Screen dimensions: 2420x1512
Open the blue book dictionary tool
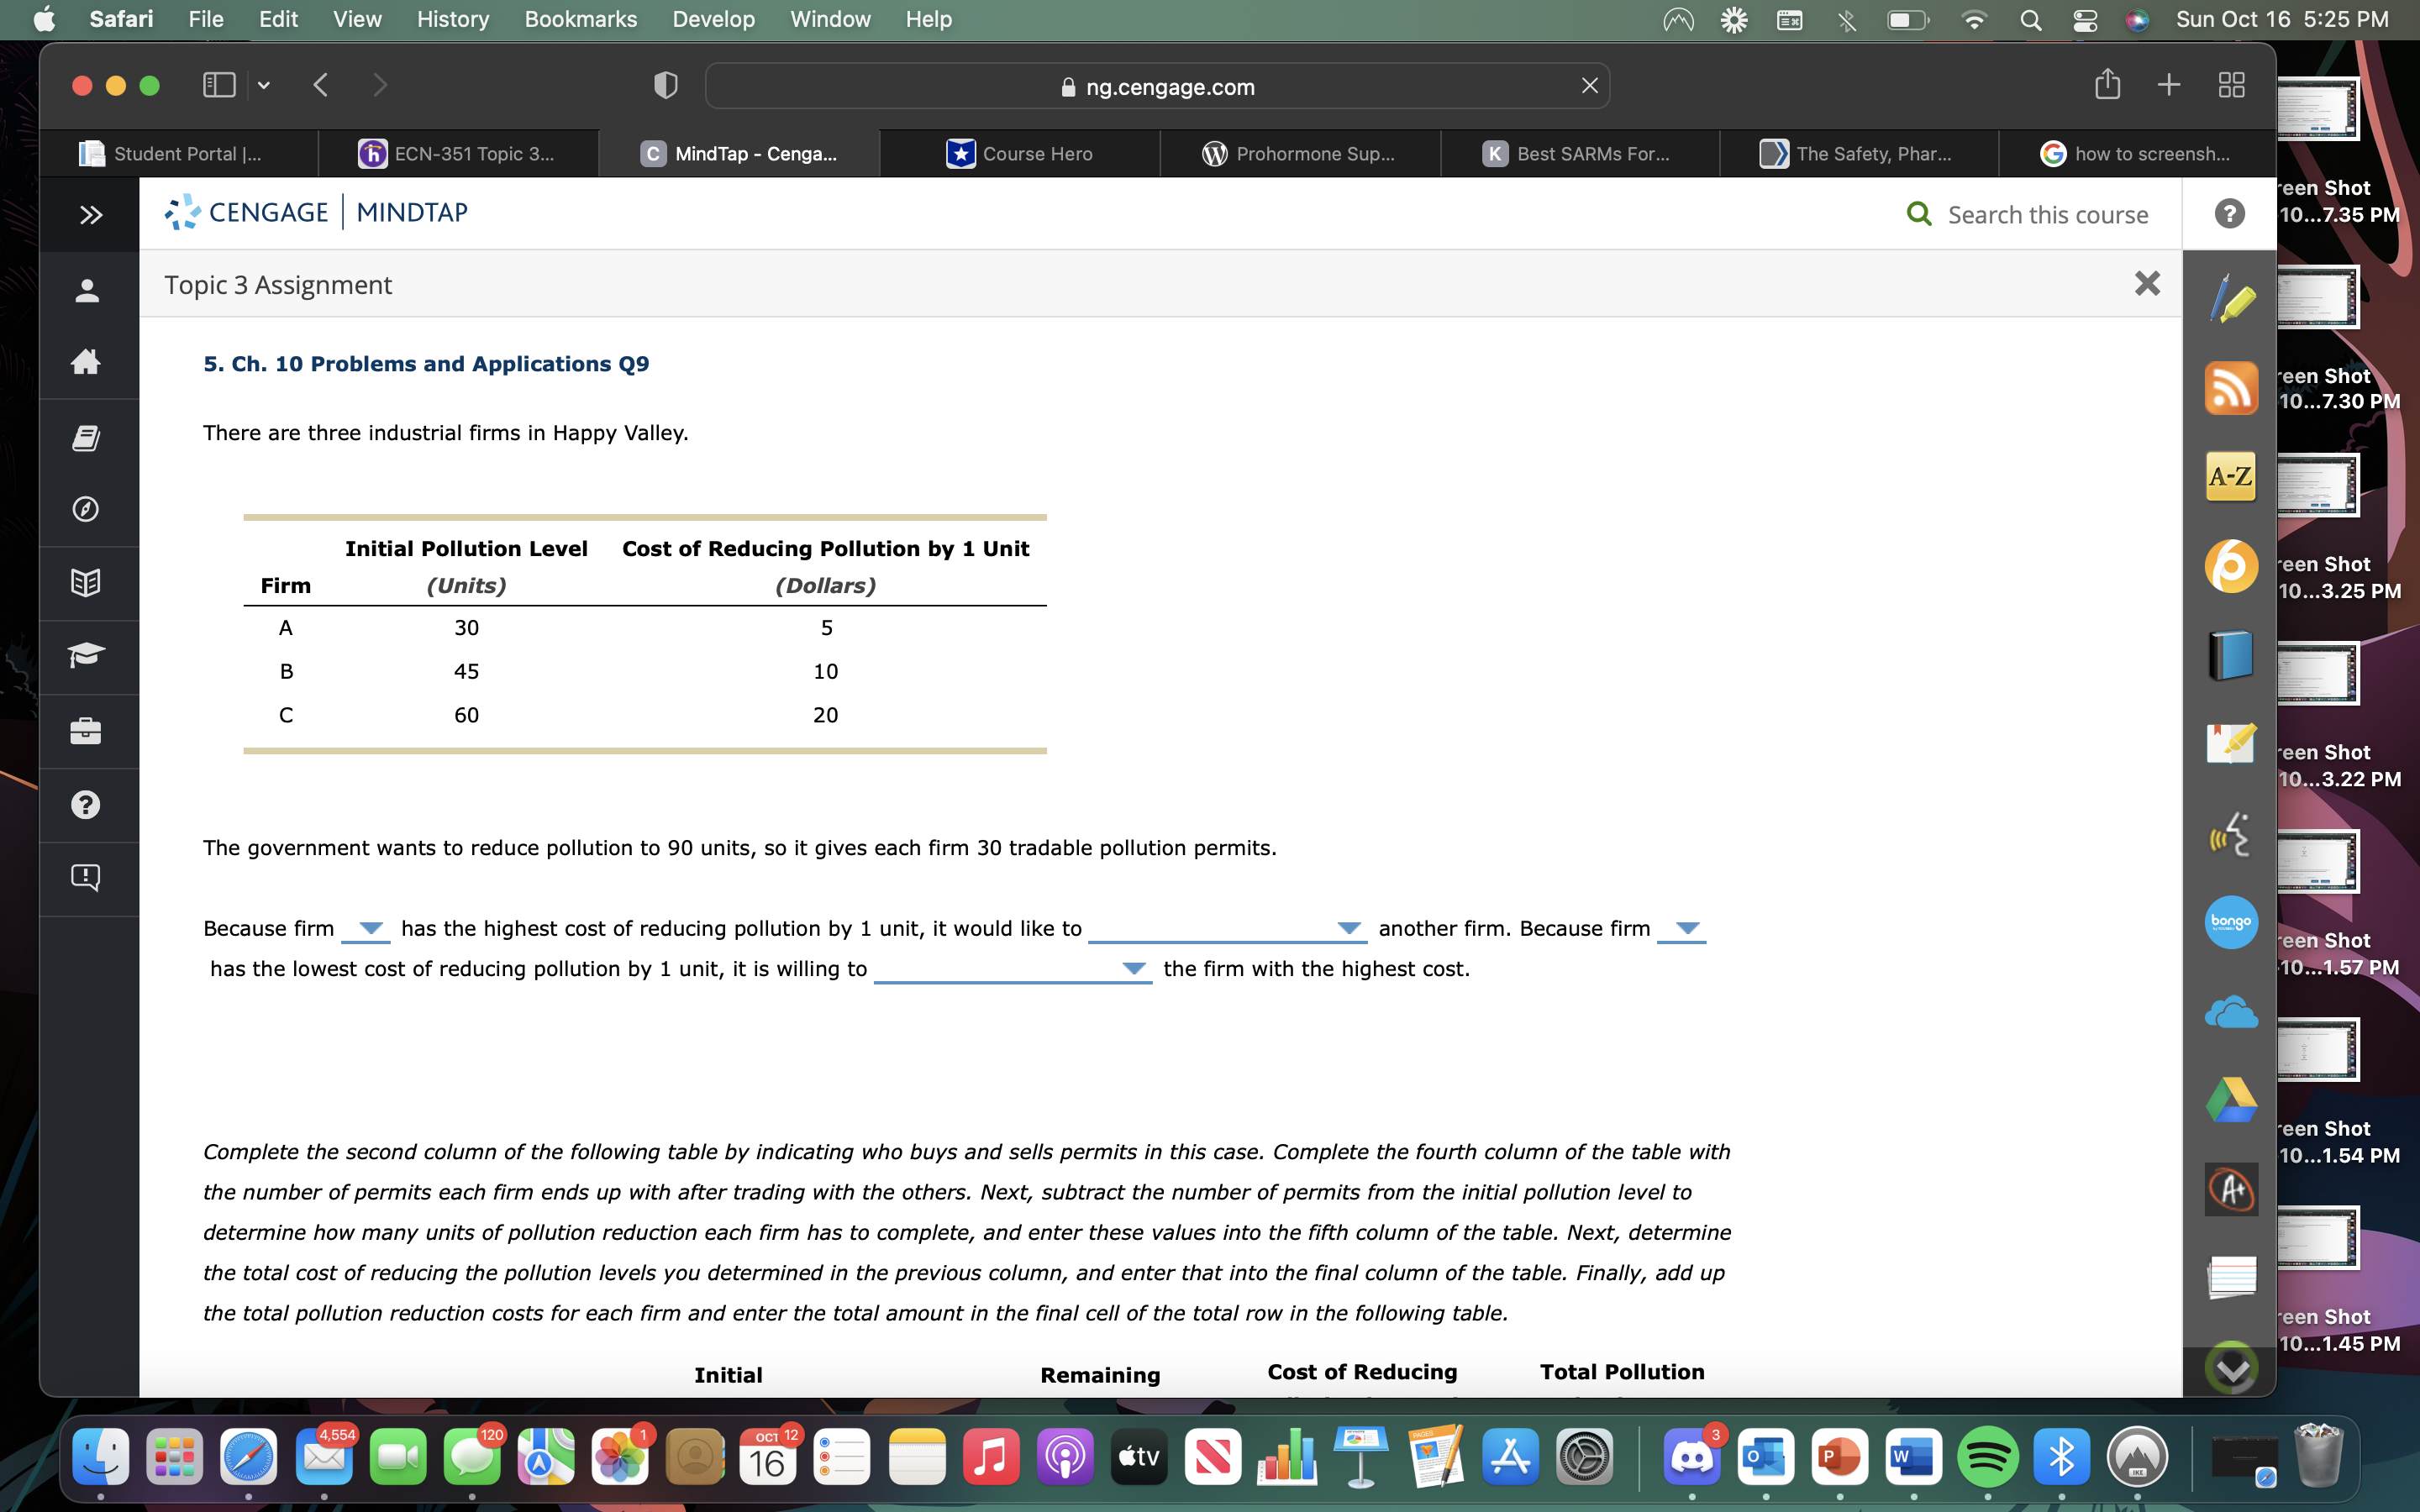coord(2232,654)
